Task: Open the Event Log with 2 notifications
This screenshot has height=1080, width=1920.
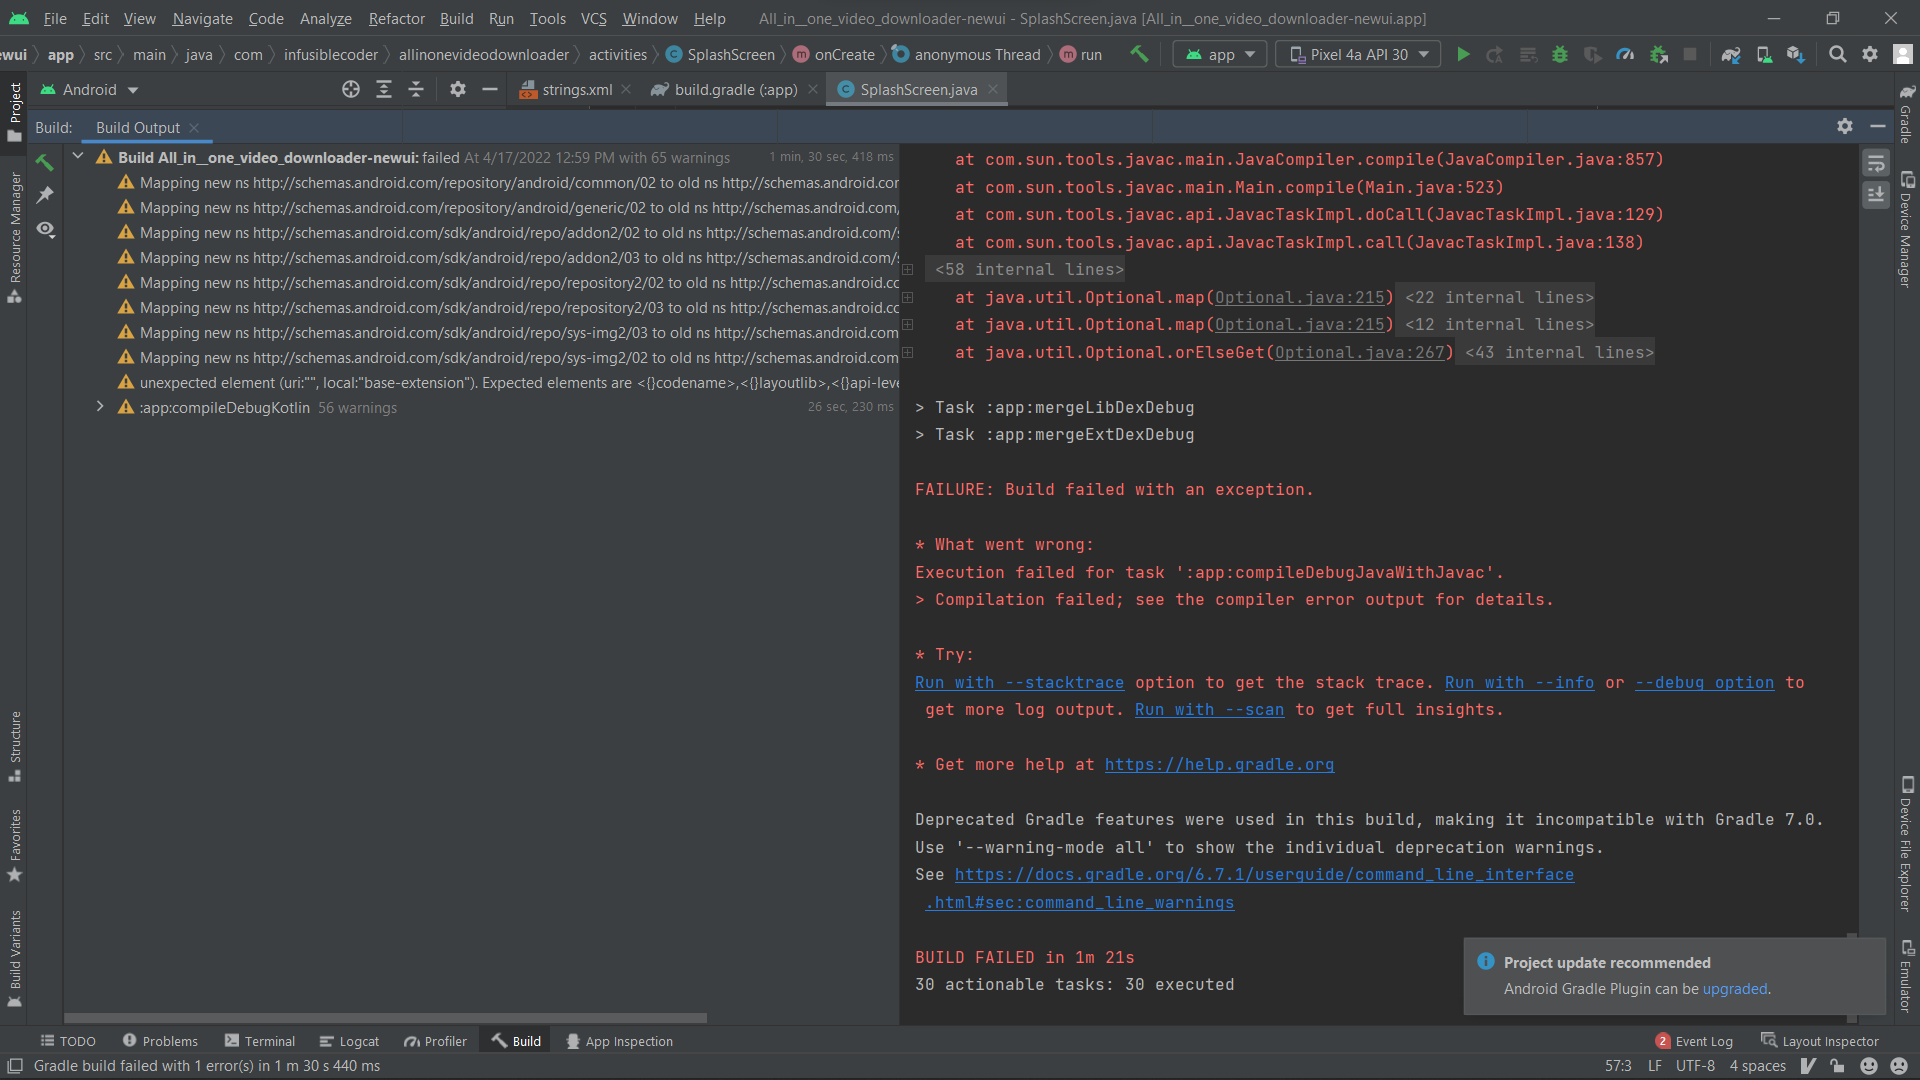Action: pyautogui.click(x=1694, y=1041)
